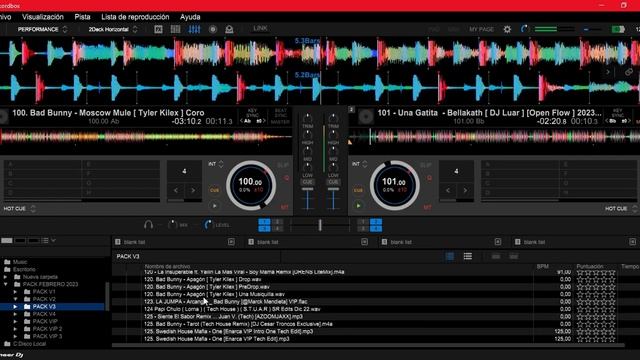Expand PACK VIP 2 folder arrow
Viewport: 640px width, 360px height.
click(15, 329)
